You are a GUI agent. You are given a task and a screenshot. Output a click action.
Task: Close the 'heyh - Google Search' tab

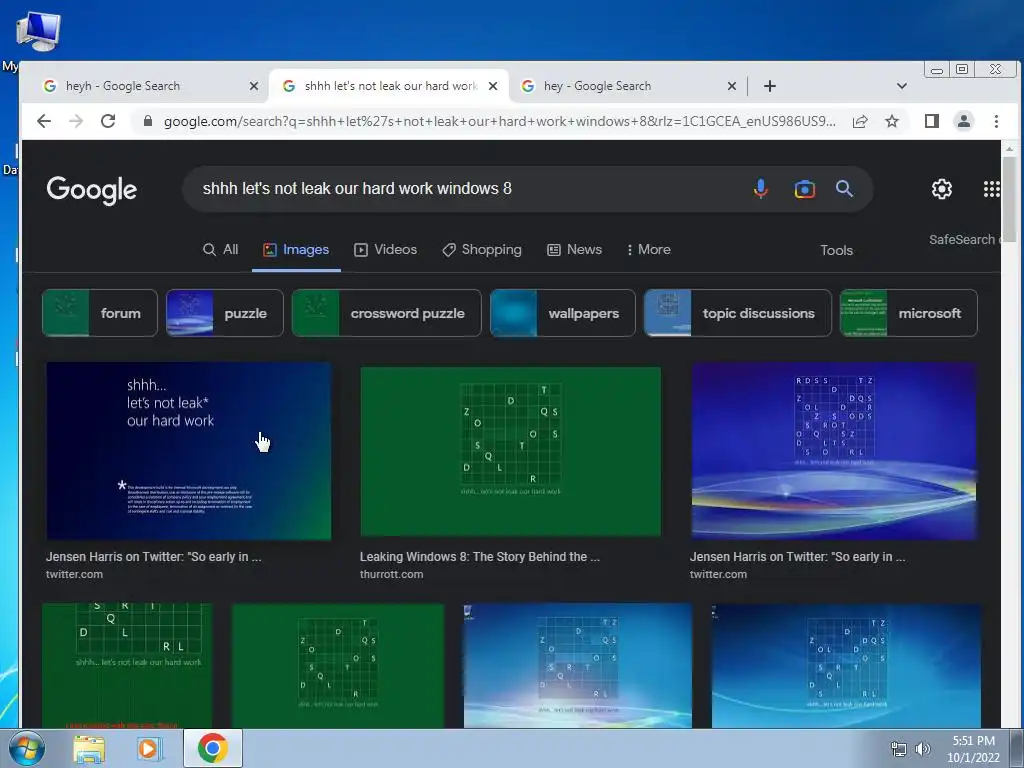[254, 86]
